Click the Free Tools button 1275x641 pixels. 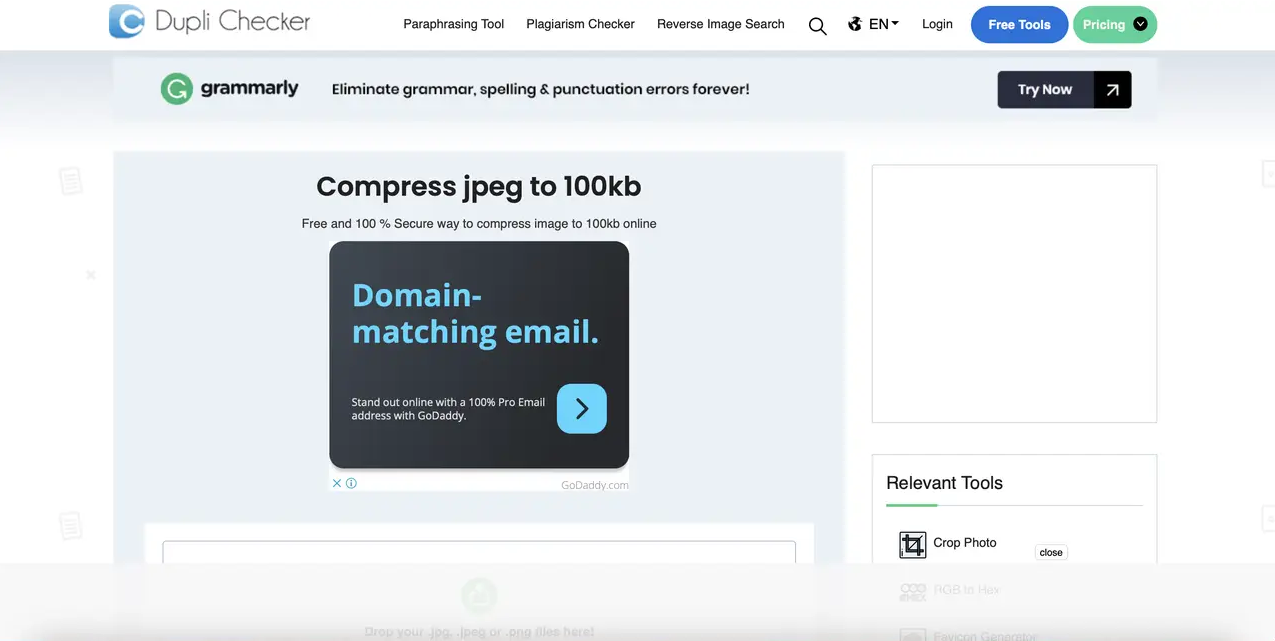click(x=1019, y=25)
